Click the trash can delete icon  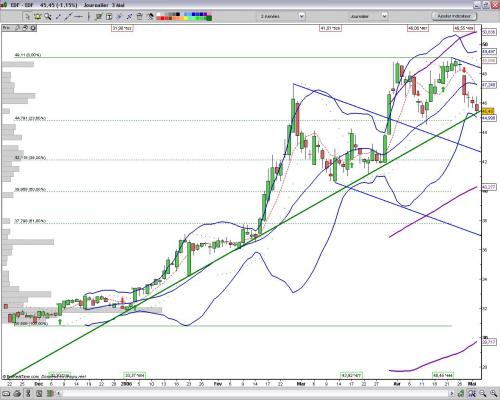[140, 17]
